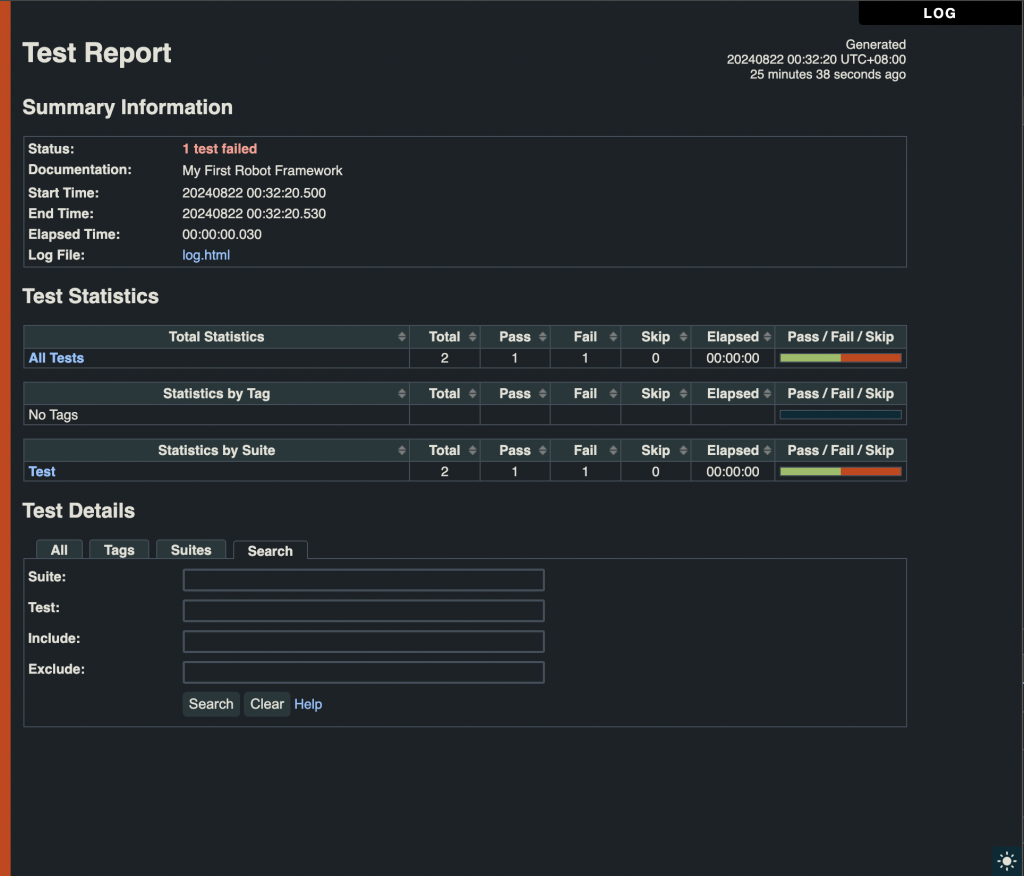Open the Test suite link
1024x876 pixels.
tap(42, 472)
